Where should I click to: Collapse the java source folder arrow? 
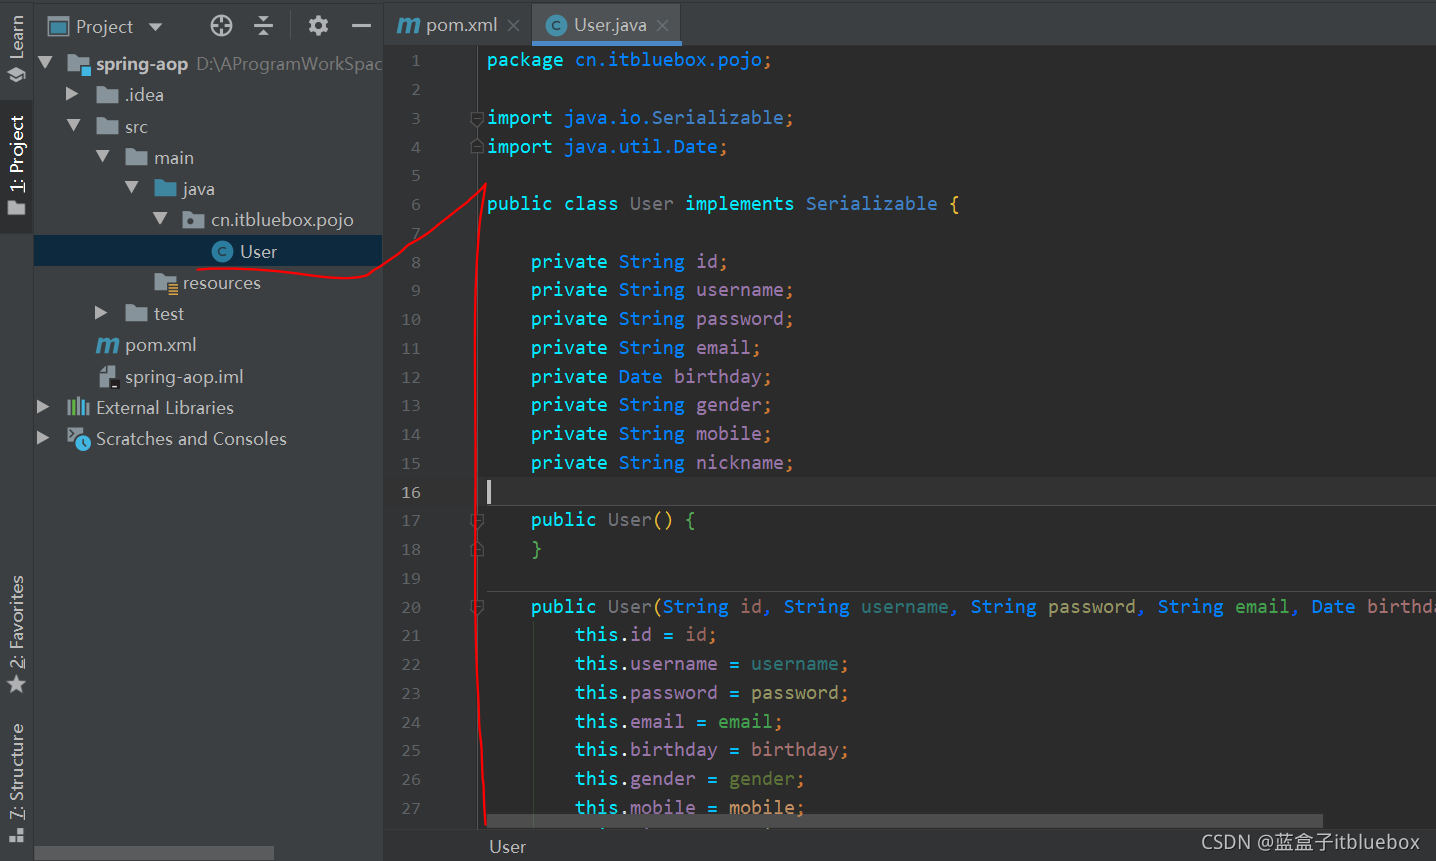132,188
